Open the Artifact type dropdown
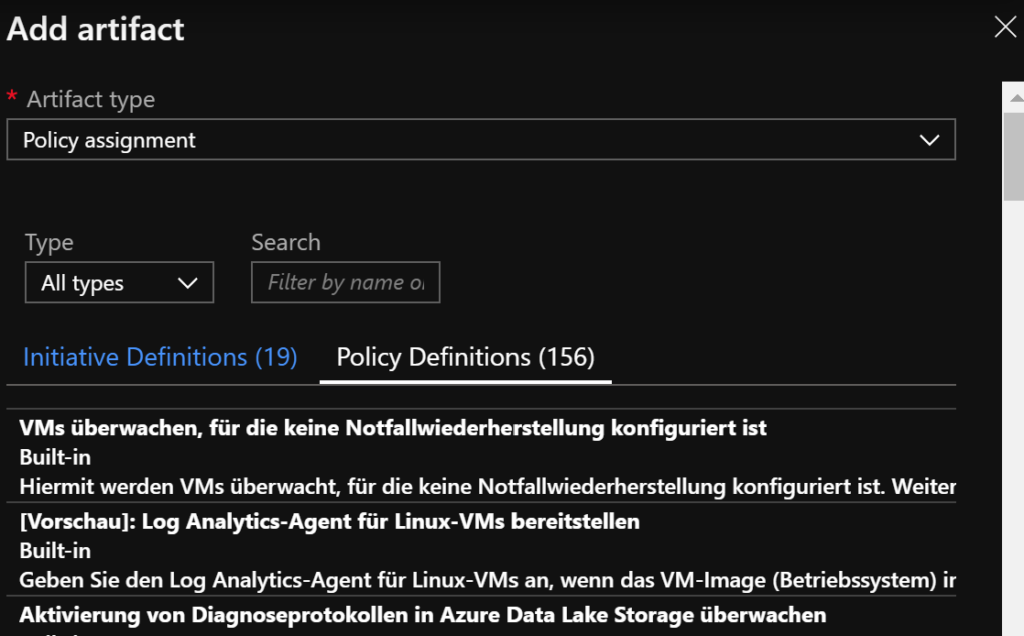 pyautogui.click(x=481, y=140)
